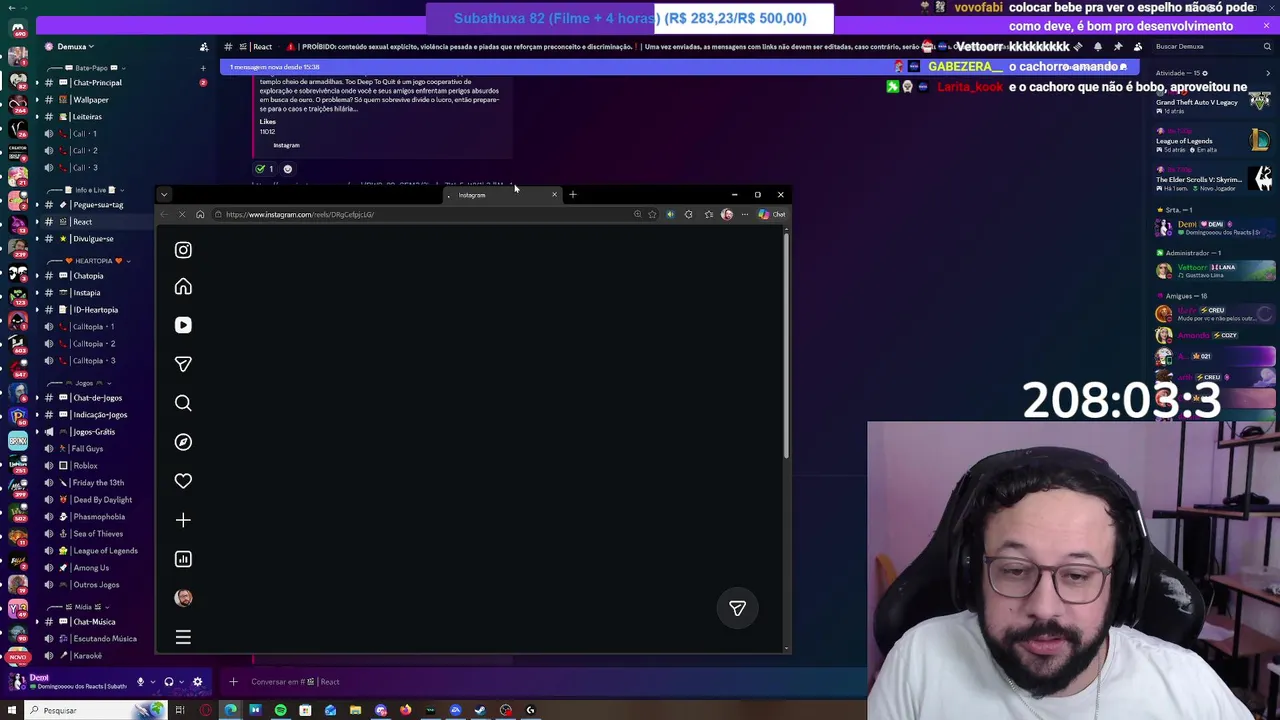Bookmark the page with the star icon

[652, 214]
